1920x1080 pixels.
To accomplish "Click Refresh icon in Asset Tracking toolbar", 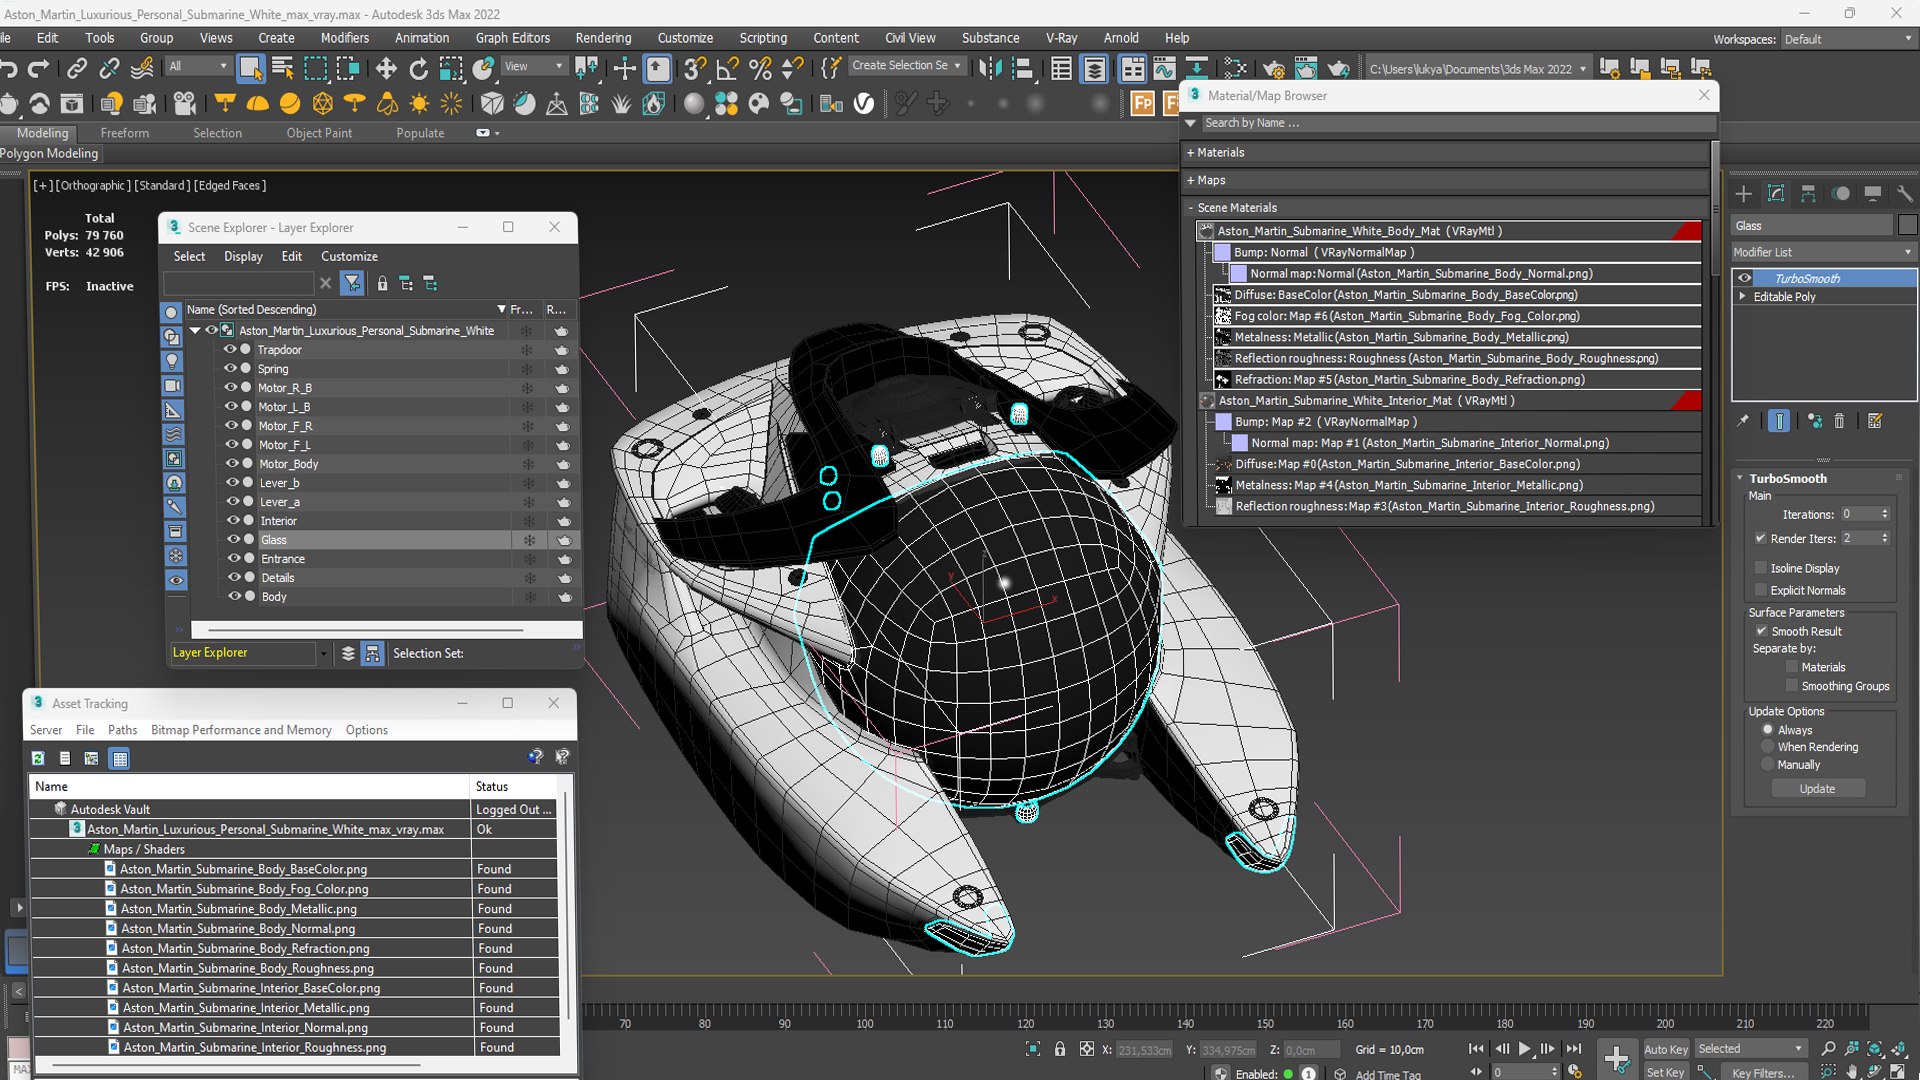I will 38,759.
